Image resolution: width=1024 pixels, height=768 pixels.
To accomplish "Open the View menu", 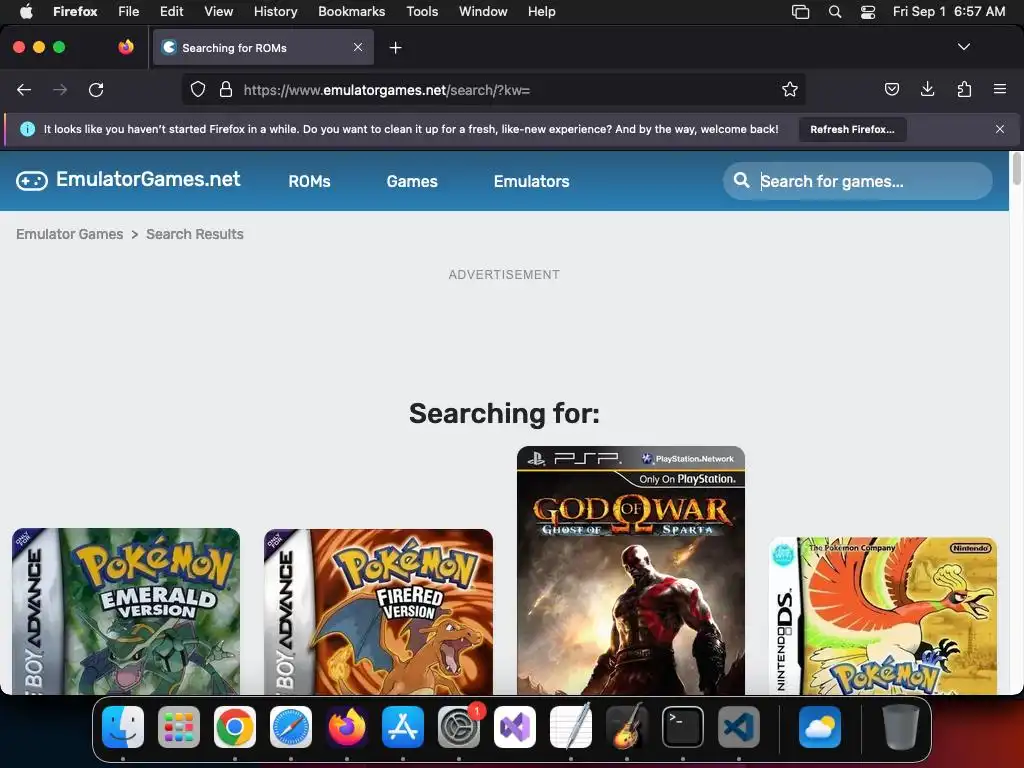I will click(x=218, y=11).
